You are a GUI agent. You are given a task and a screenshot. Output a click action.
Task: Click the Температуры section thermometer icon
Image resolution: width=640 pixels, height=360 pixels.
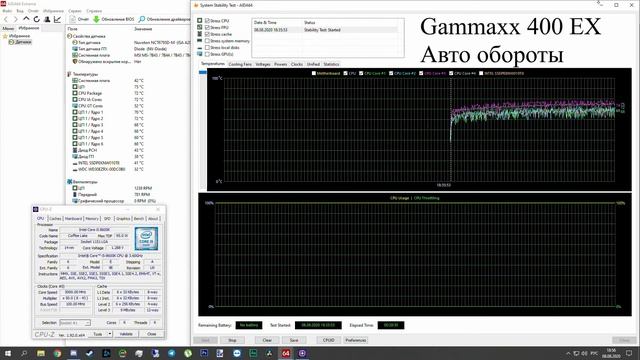coord(69,74)
